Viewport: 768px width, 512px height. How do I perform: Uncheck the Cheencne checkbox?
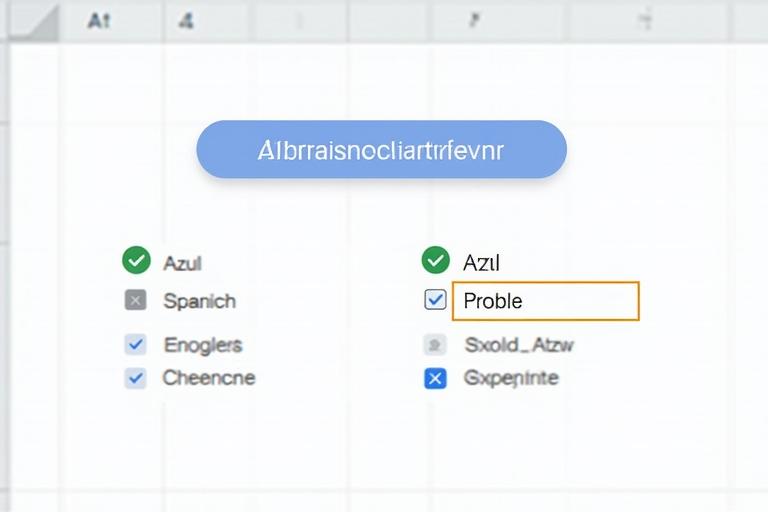136,378
